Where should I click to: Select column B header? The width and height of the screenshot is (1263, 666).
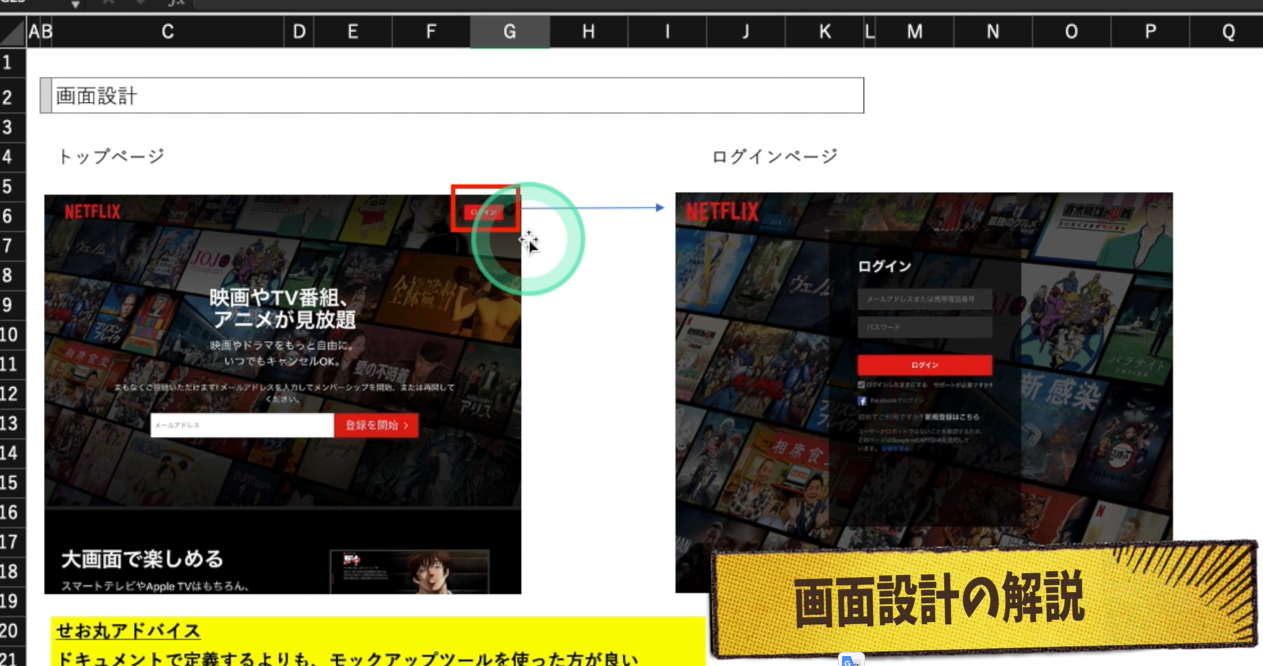[x=45, y=33]
